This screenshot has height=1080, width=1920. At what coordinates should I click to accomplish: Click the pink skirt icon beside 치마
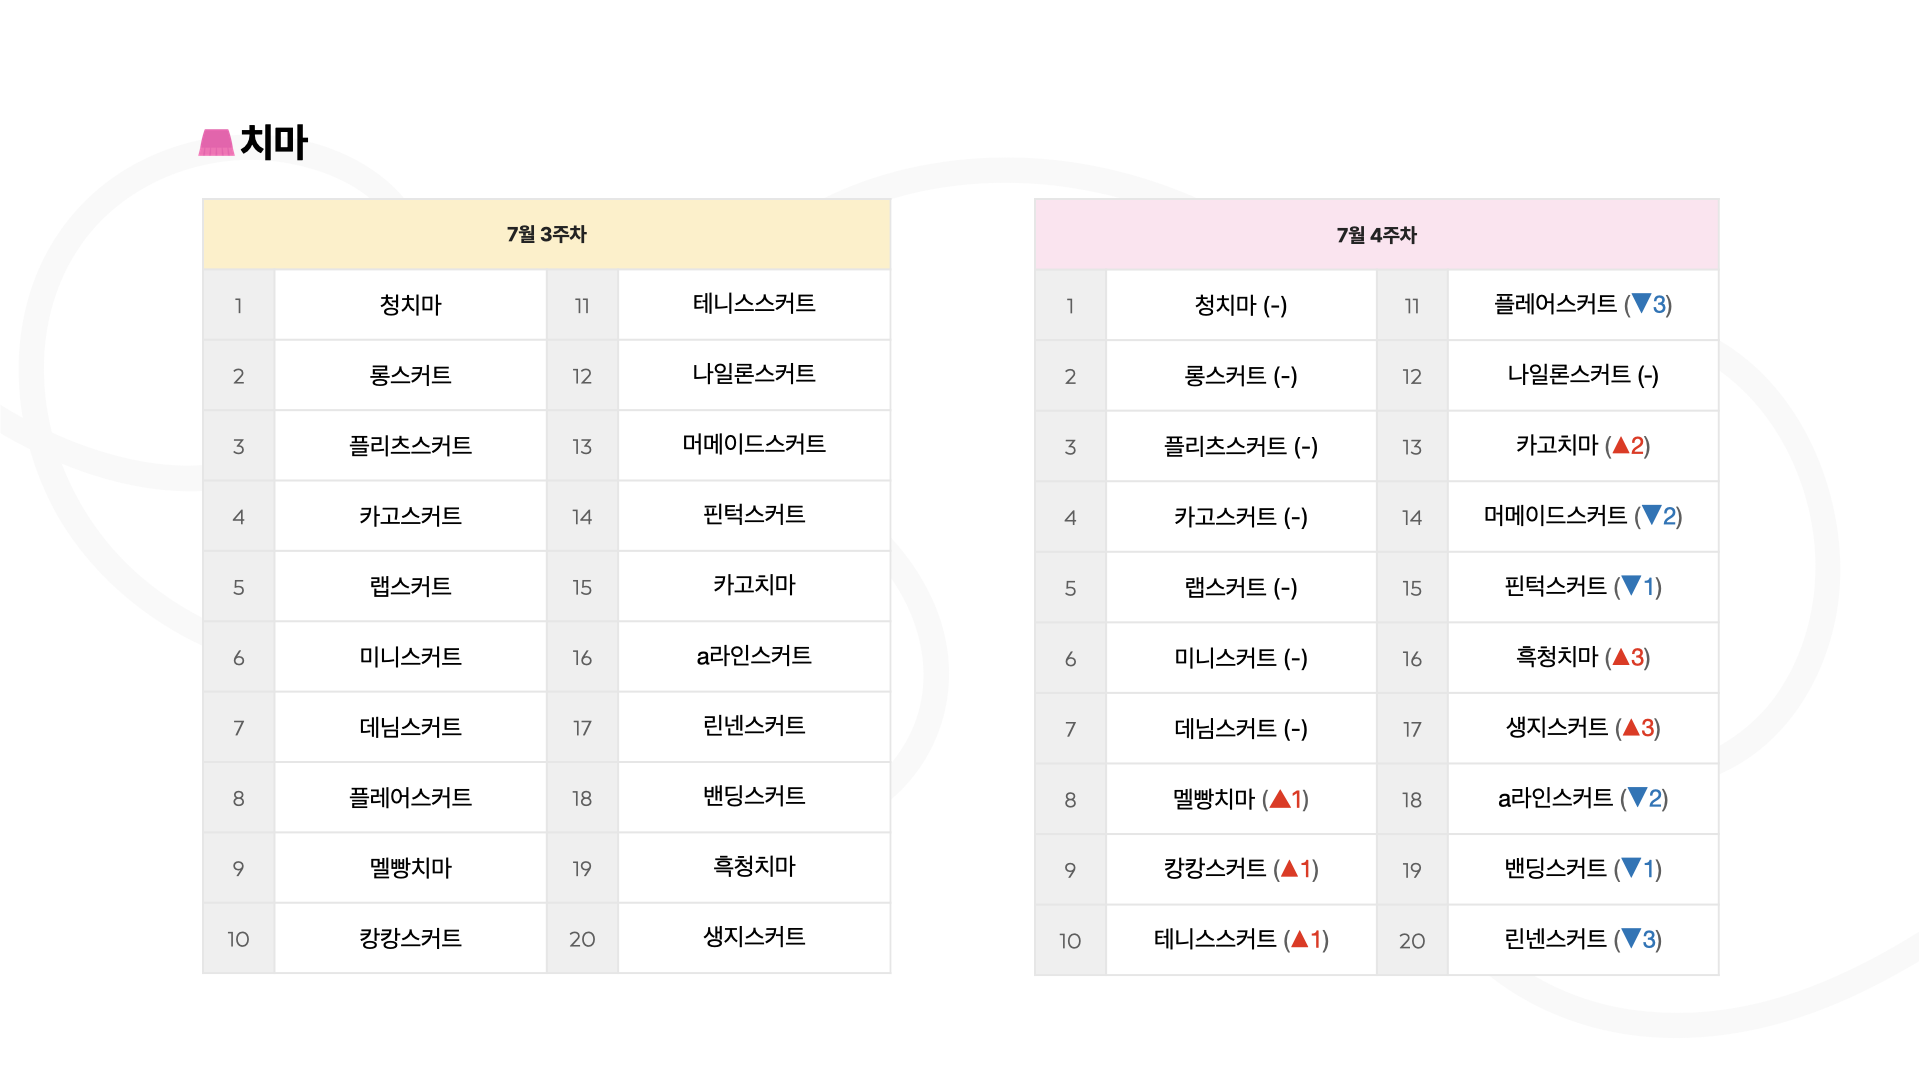(x=216, y=142)
